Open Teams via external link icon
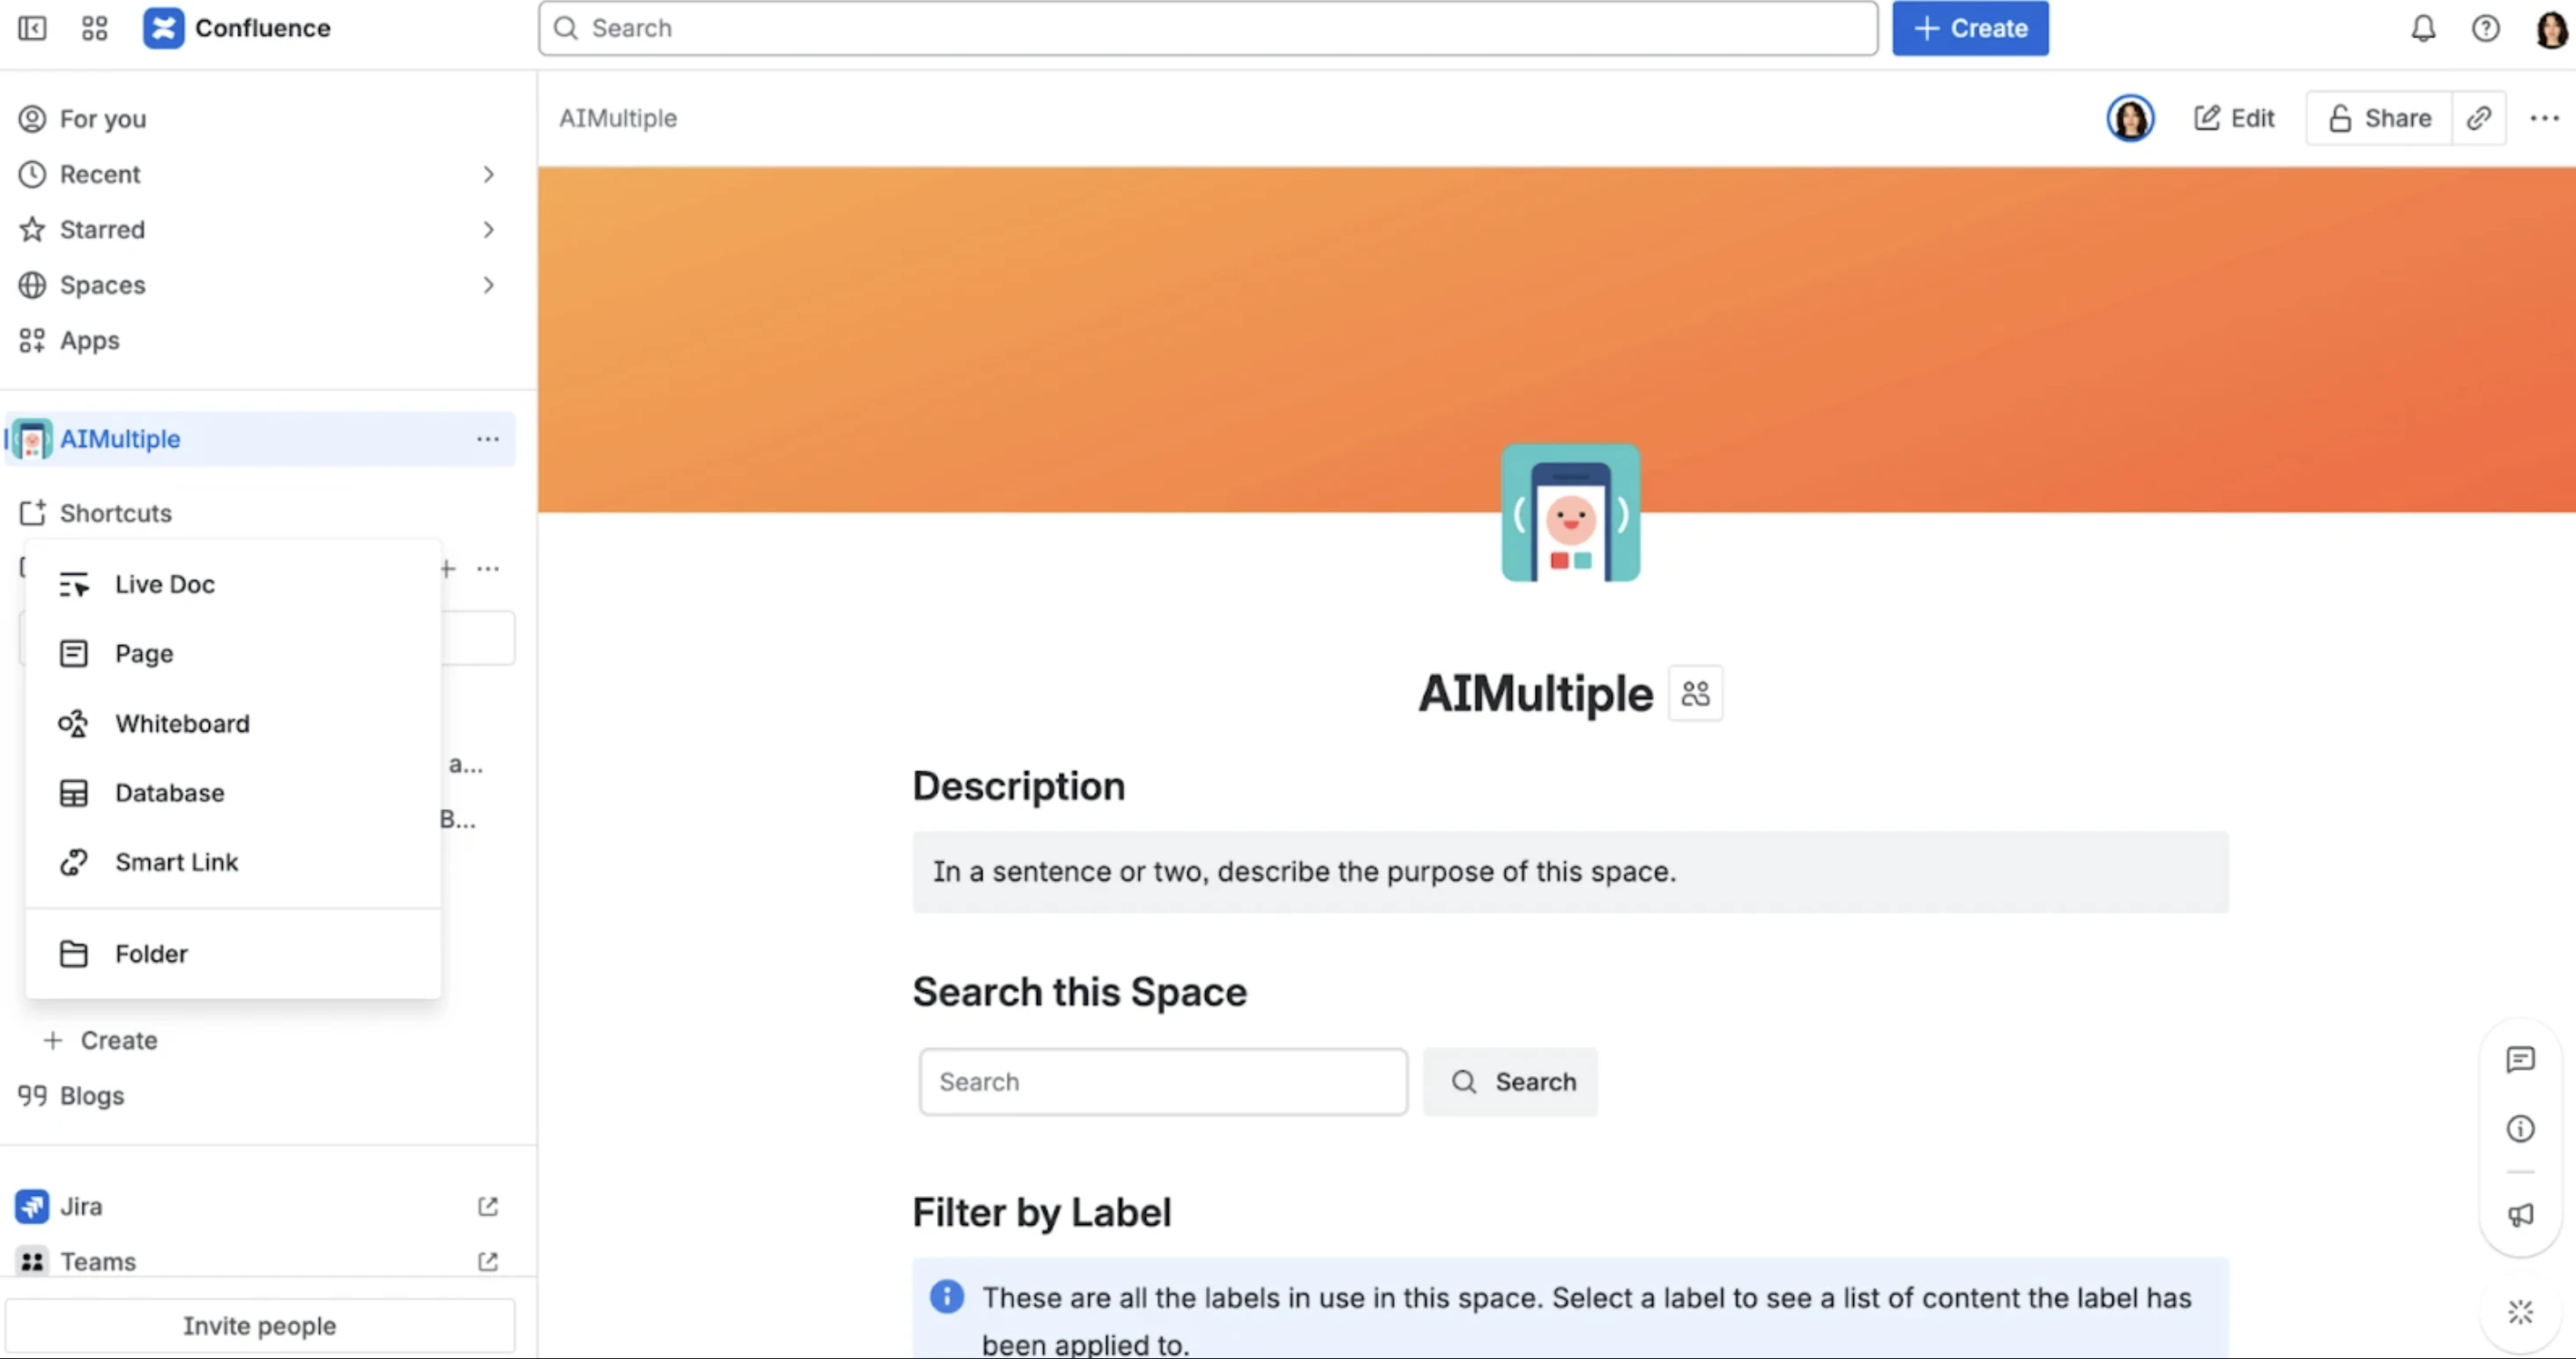Image resolution: width=2576 pixels, height=1359 pixels. point(488,1261)
